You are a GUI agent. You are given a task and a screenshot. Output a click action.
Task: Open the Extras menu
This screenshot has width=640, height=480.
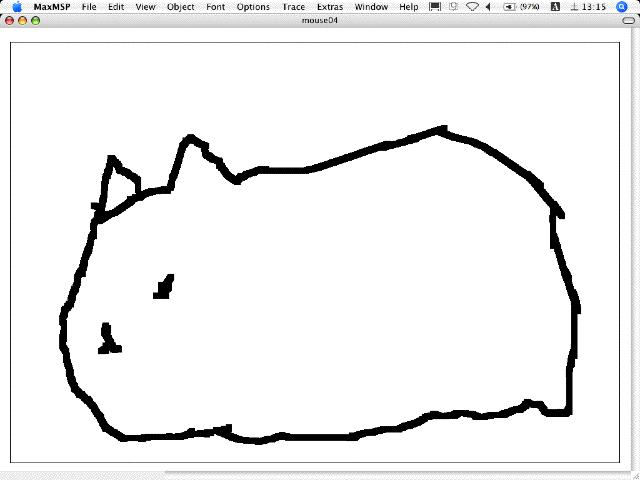pyautogui.click(x=330, y=7)
